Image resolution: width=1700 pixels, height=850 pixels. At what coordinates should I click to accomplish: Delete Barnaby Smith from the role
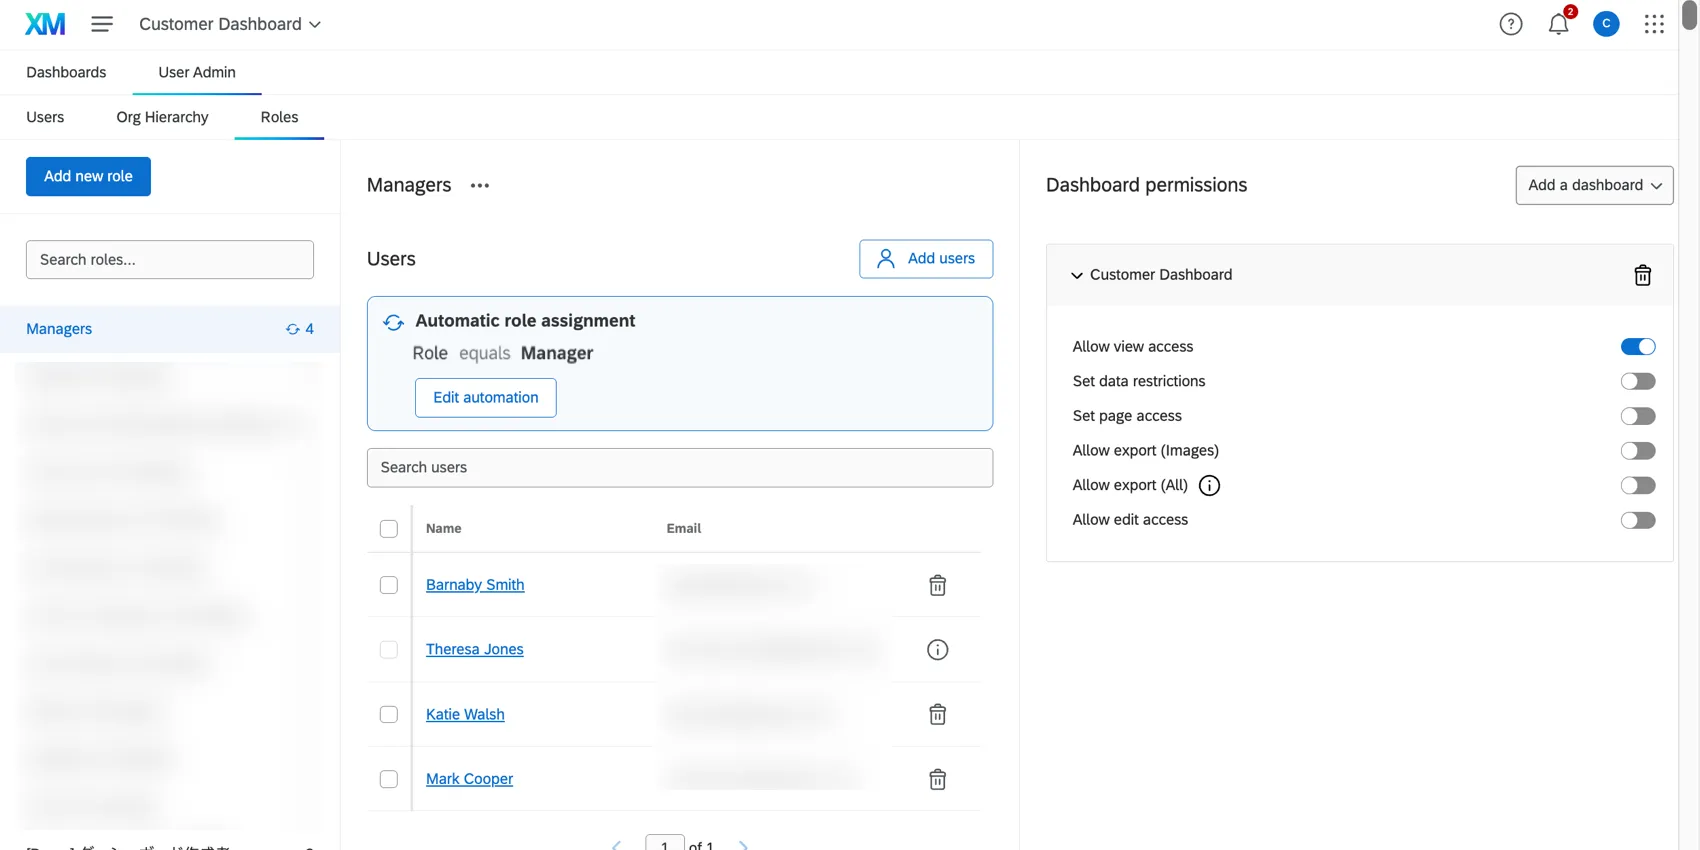(x=937, y=585)
